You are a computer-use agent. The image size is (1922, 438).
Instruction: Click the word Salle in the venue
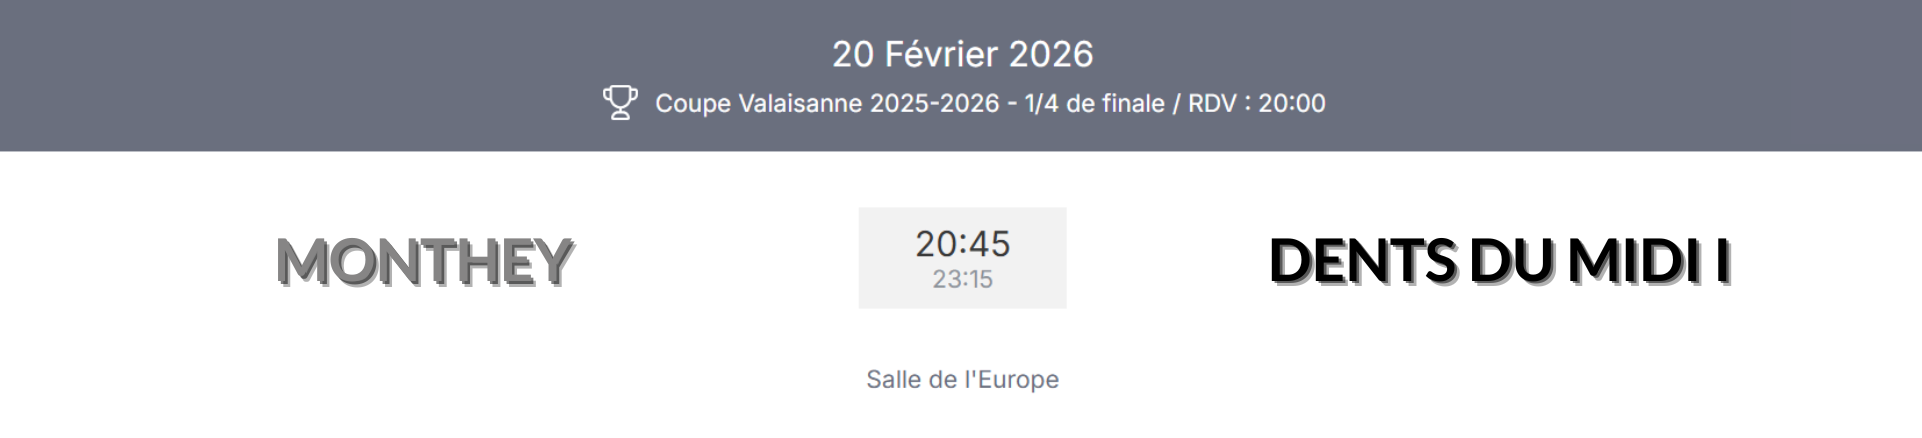click(894, 380)
